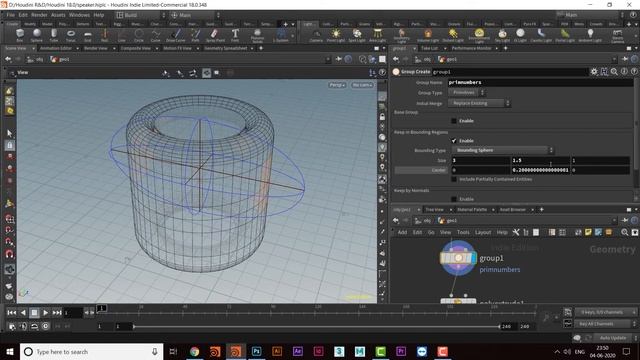
Task: Open the Bounding Type dropdown
Action: tap(502, 150)
